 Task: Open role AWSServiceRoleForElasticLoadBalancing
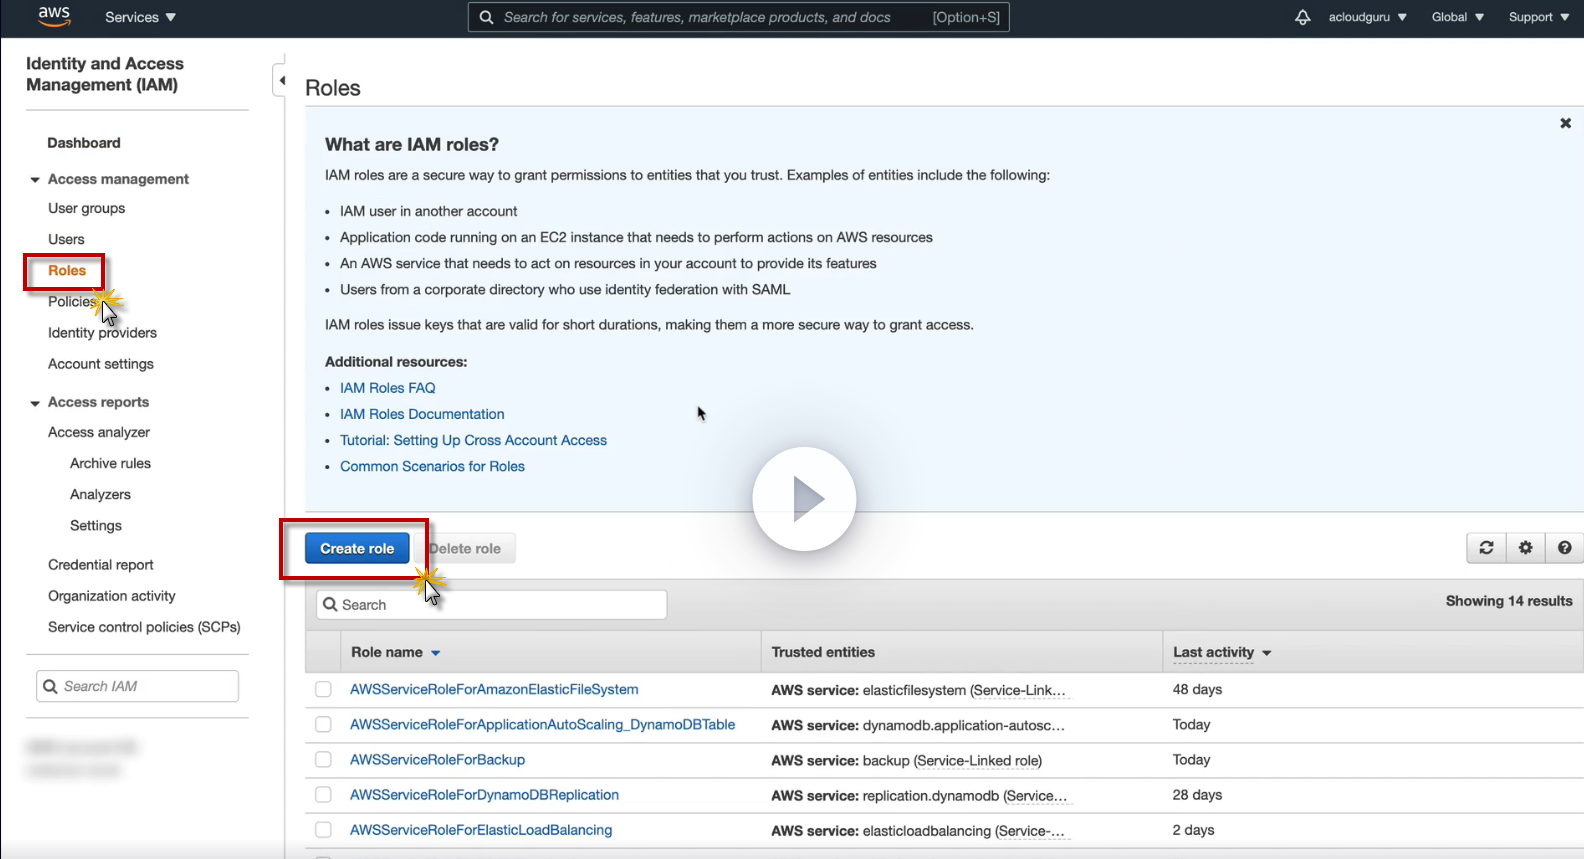click(x=481, y=829)
